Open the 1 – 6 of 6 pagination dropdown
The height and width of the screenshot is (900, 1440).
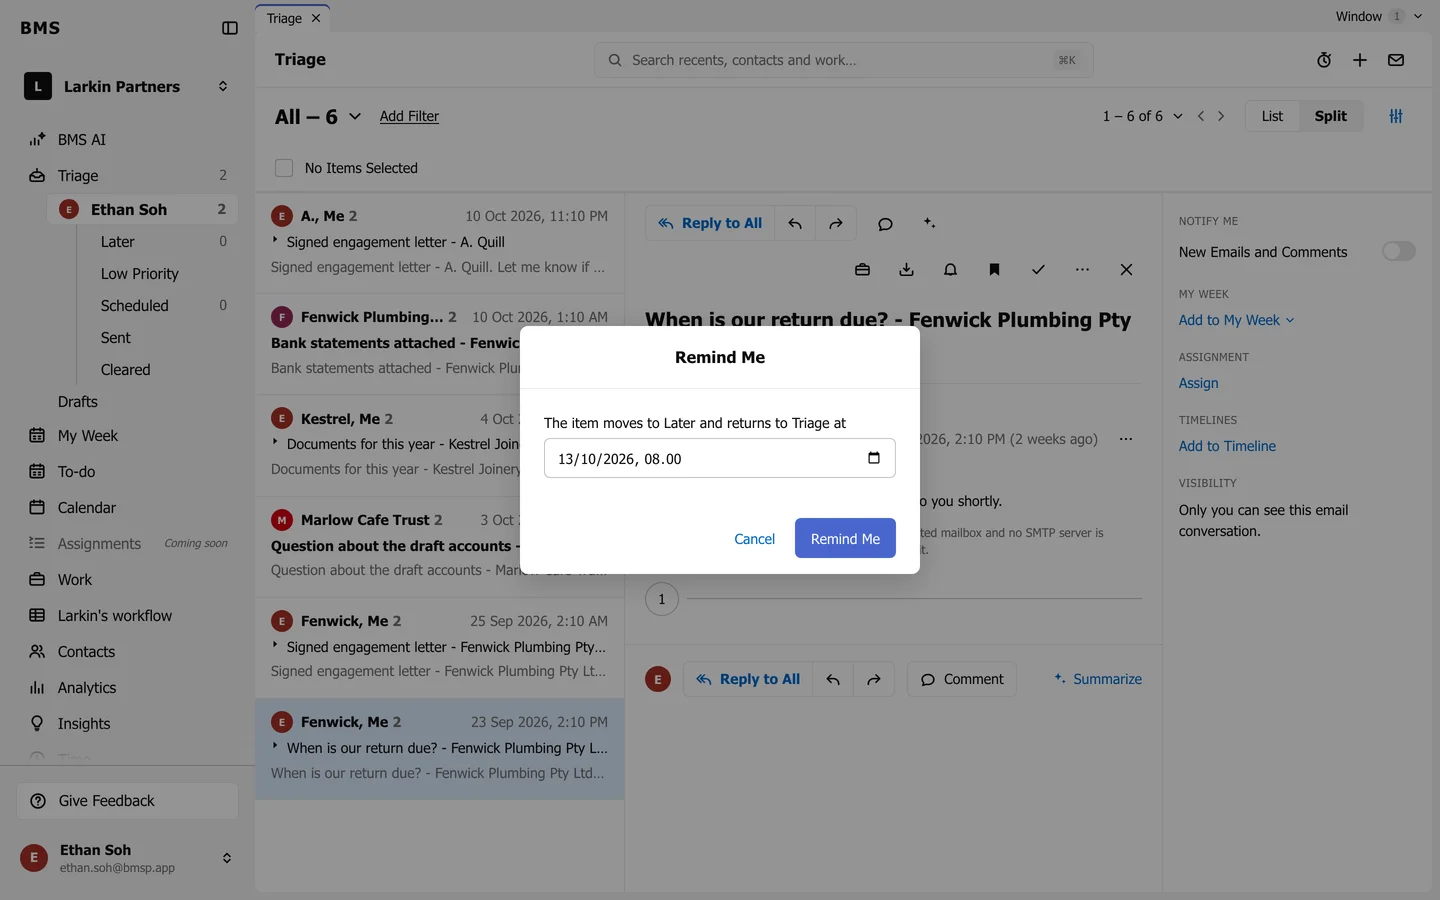coord(1142,116)
